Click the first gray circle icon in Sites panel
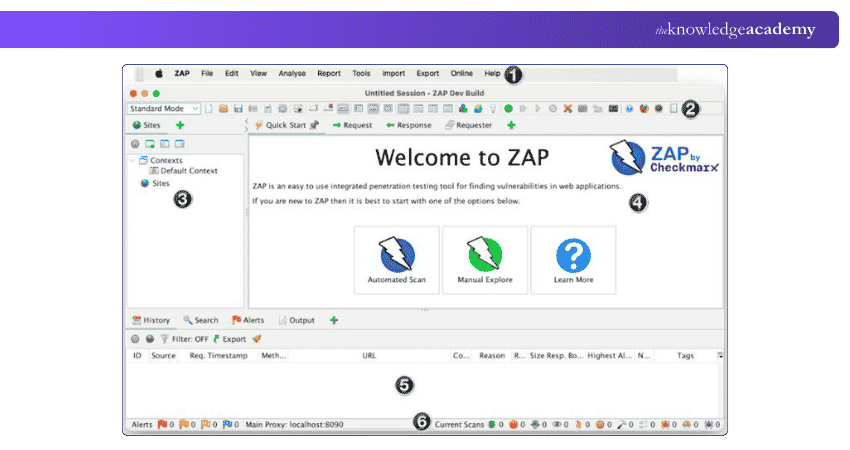Image resolution: width=850 pixels, height=450 pixels. coord(135,144)
